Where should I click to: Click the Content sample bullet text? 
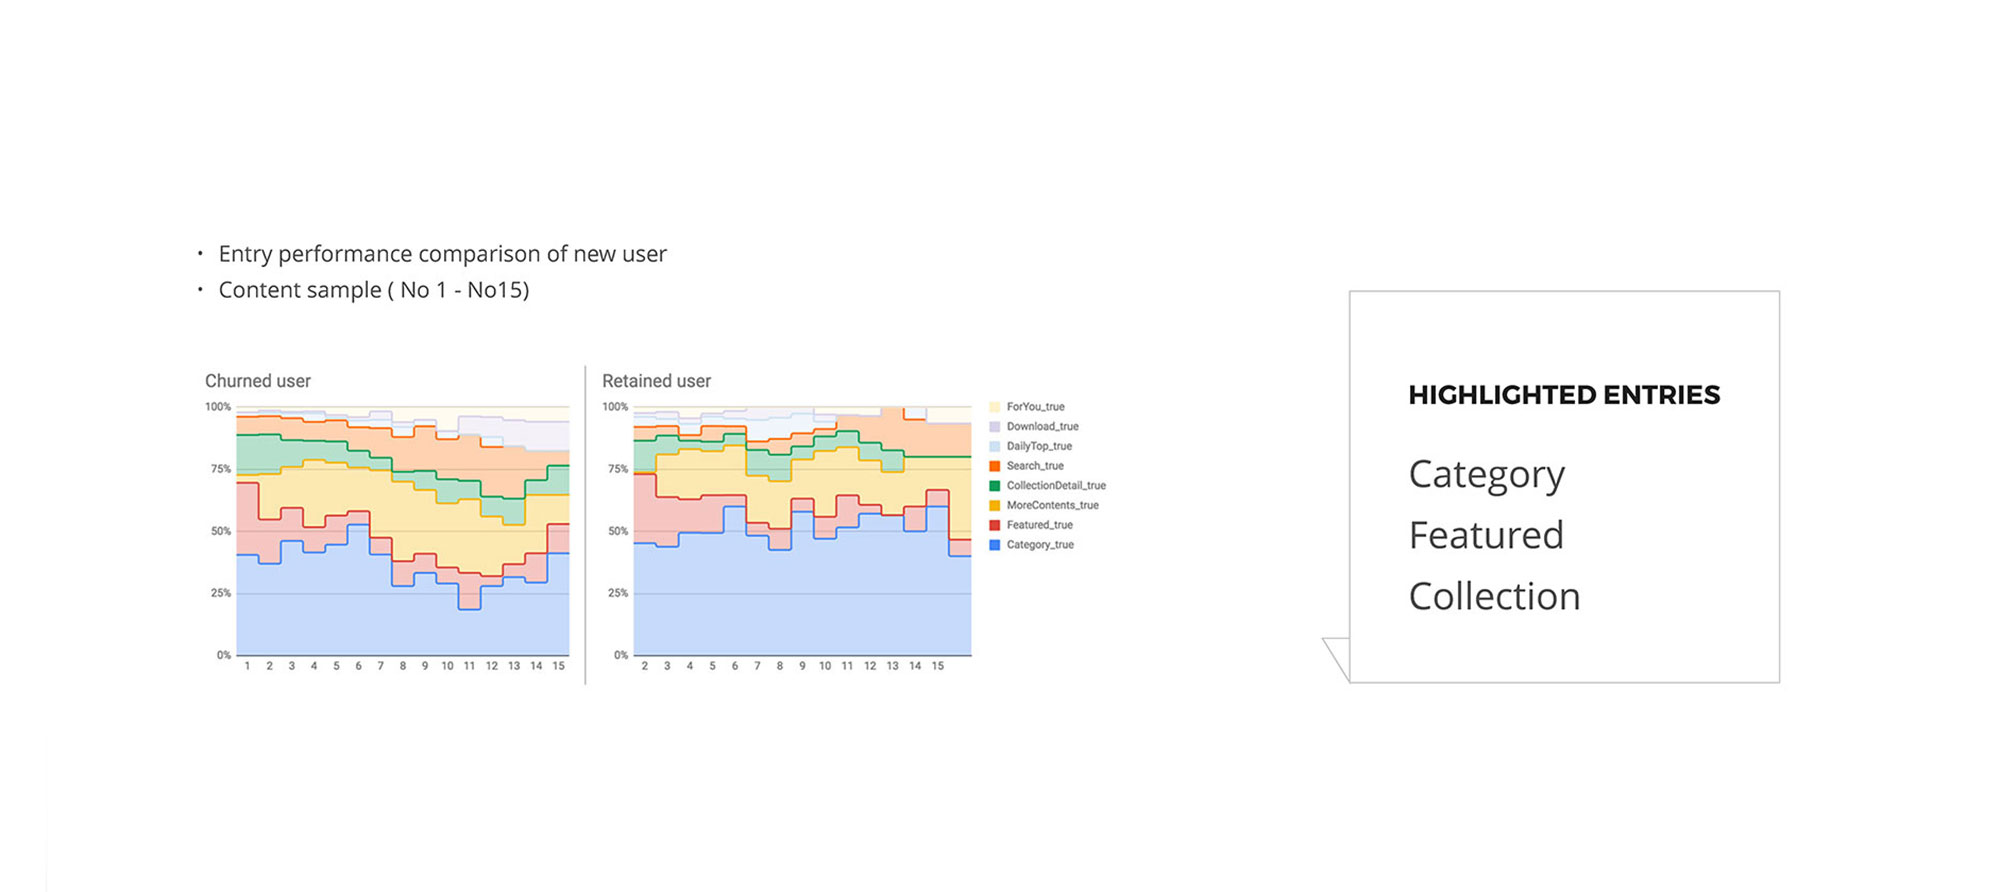[x=373, y=290]
